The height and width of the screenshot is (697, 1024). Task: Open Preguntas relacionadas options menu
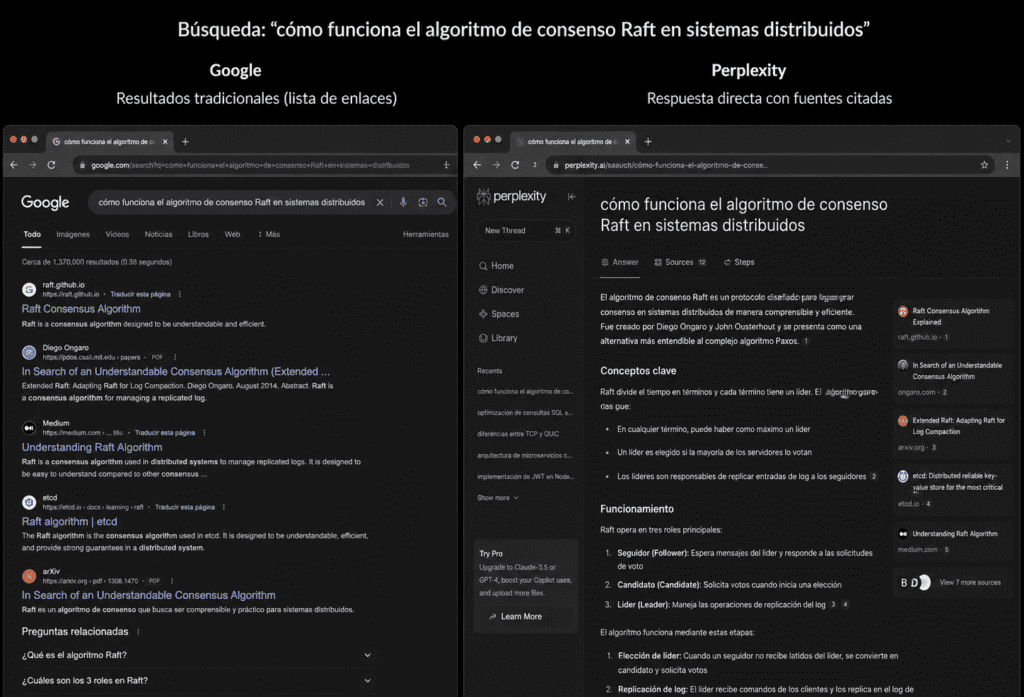coord(138,632)
